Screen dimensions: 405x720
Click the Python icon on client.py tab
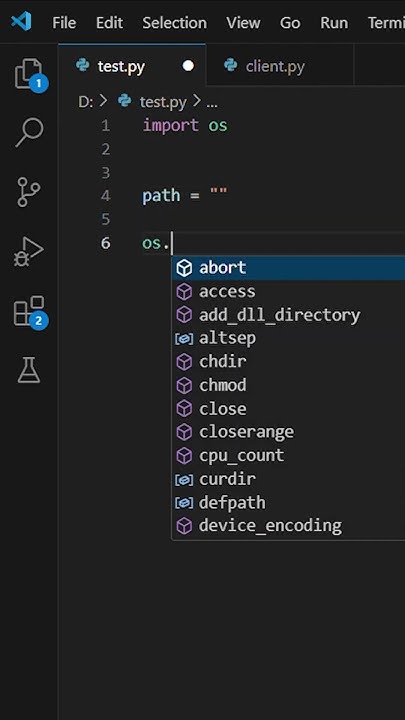pyautogui.click(x=231, y=66)
